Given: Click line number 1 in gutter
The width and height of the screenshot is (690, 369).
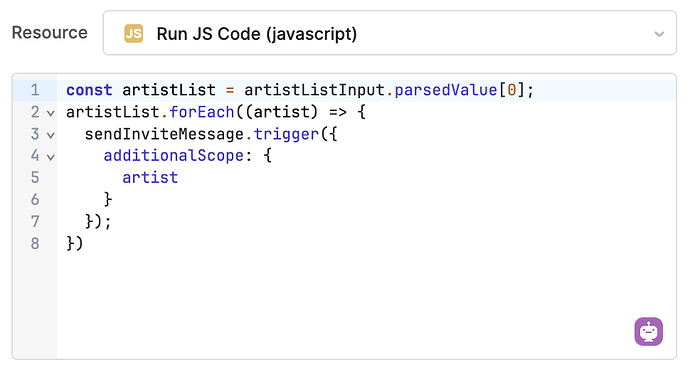Looking at the screenshot, I should tap(35, 90).
